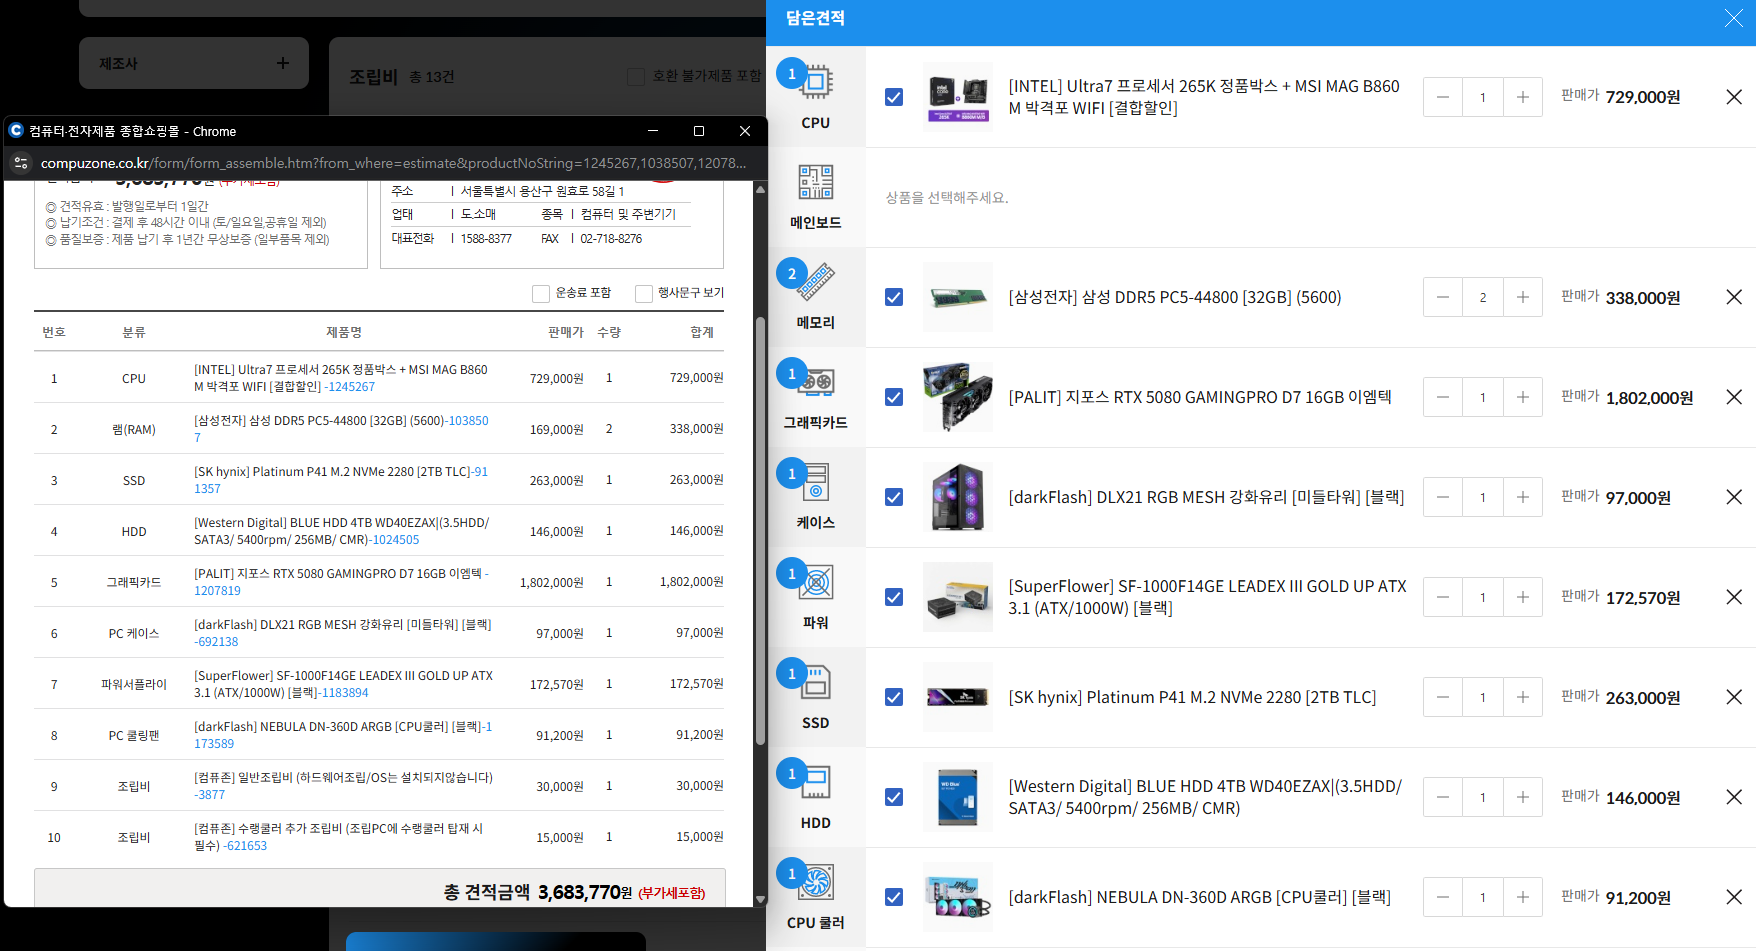The width and height of the screenshot is (1756, 951).
Task: Uncheck the NEBULA cooler item
Action: [x=894, y=897]
